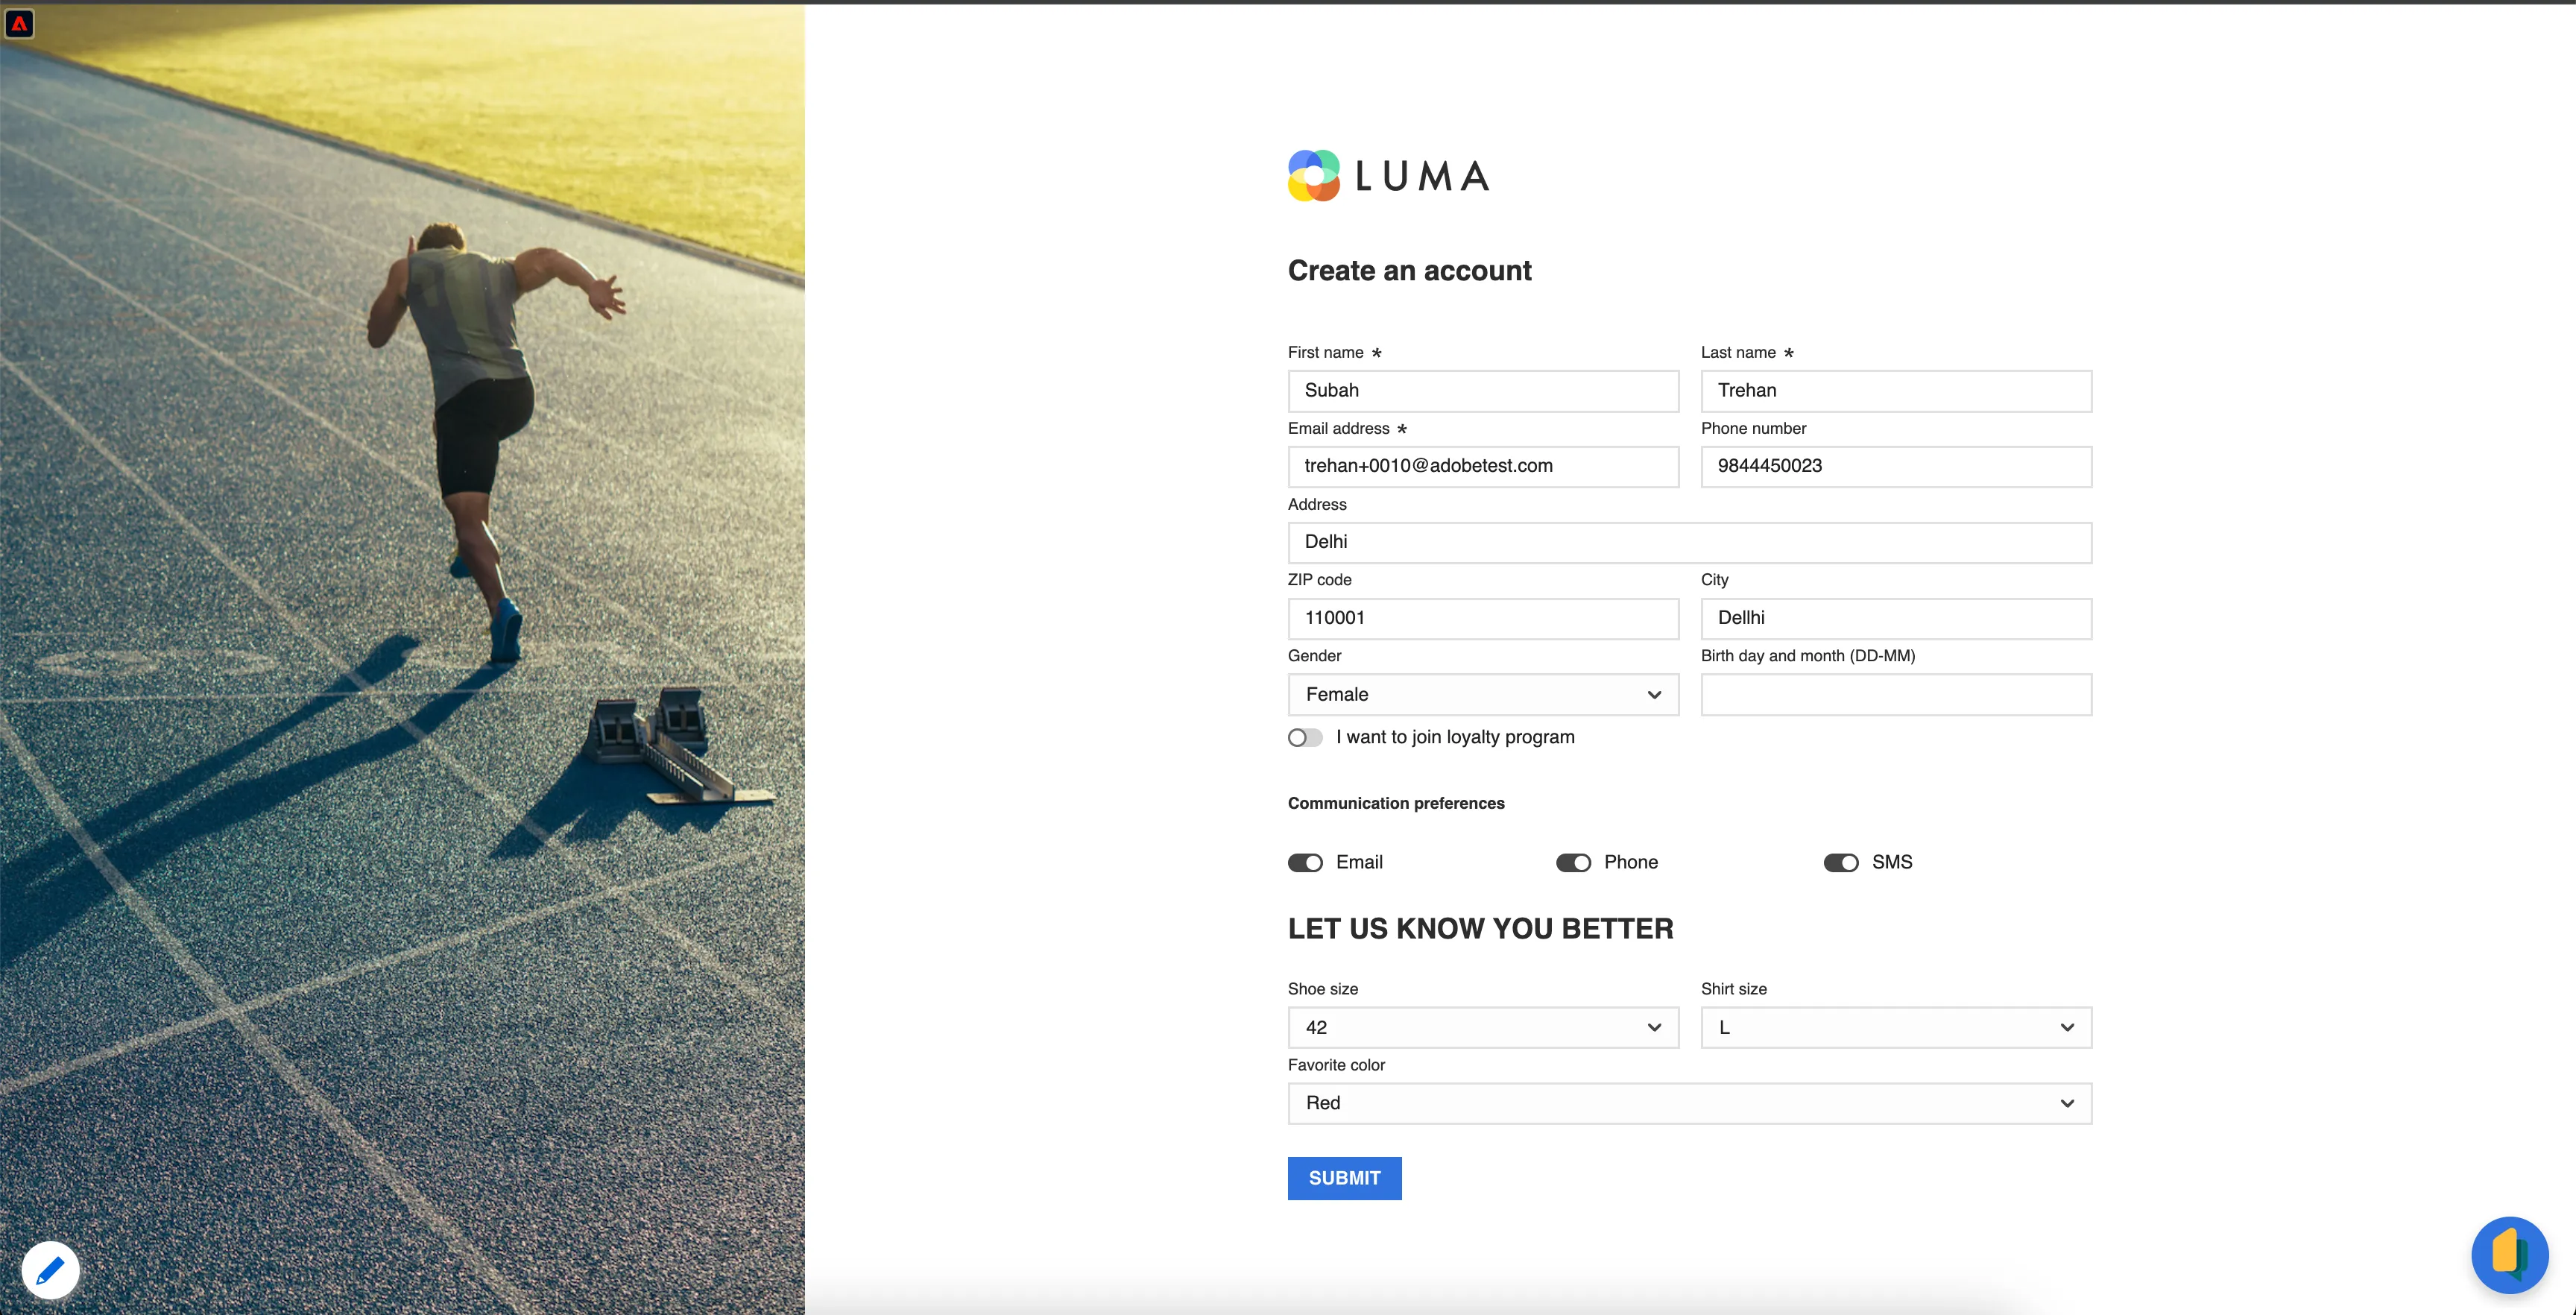2576x1315 pixels.
Task: Click the Phone number field
Action: (1896, 466)
